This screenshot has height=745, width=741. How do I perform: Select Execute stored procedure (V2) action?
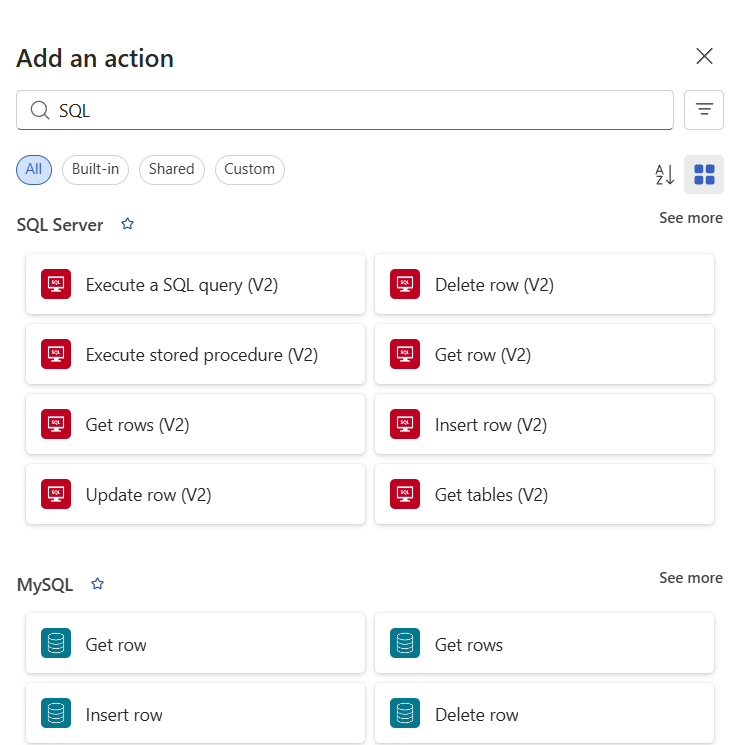pos(195,354)
